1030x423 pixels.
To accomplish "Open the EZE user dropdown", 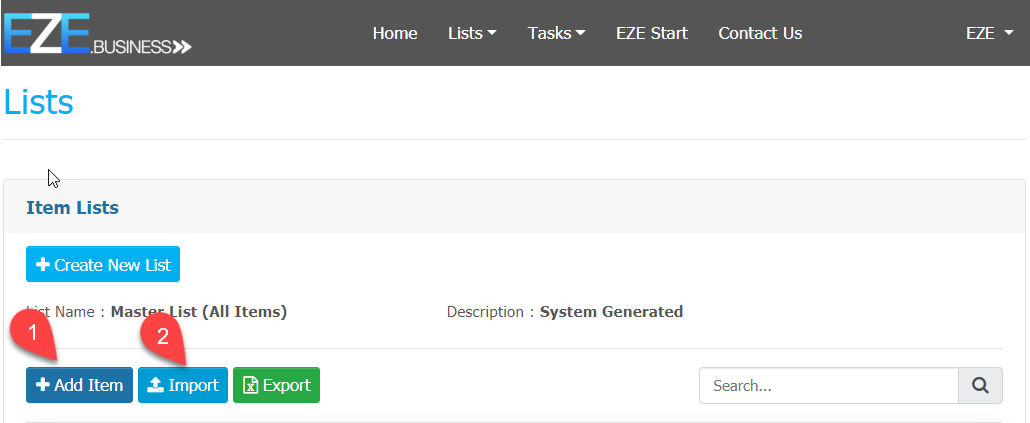I will pyautogui.click(x=989, y=33).
